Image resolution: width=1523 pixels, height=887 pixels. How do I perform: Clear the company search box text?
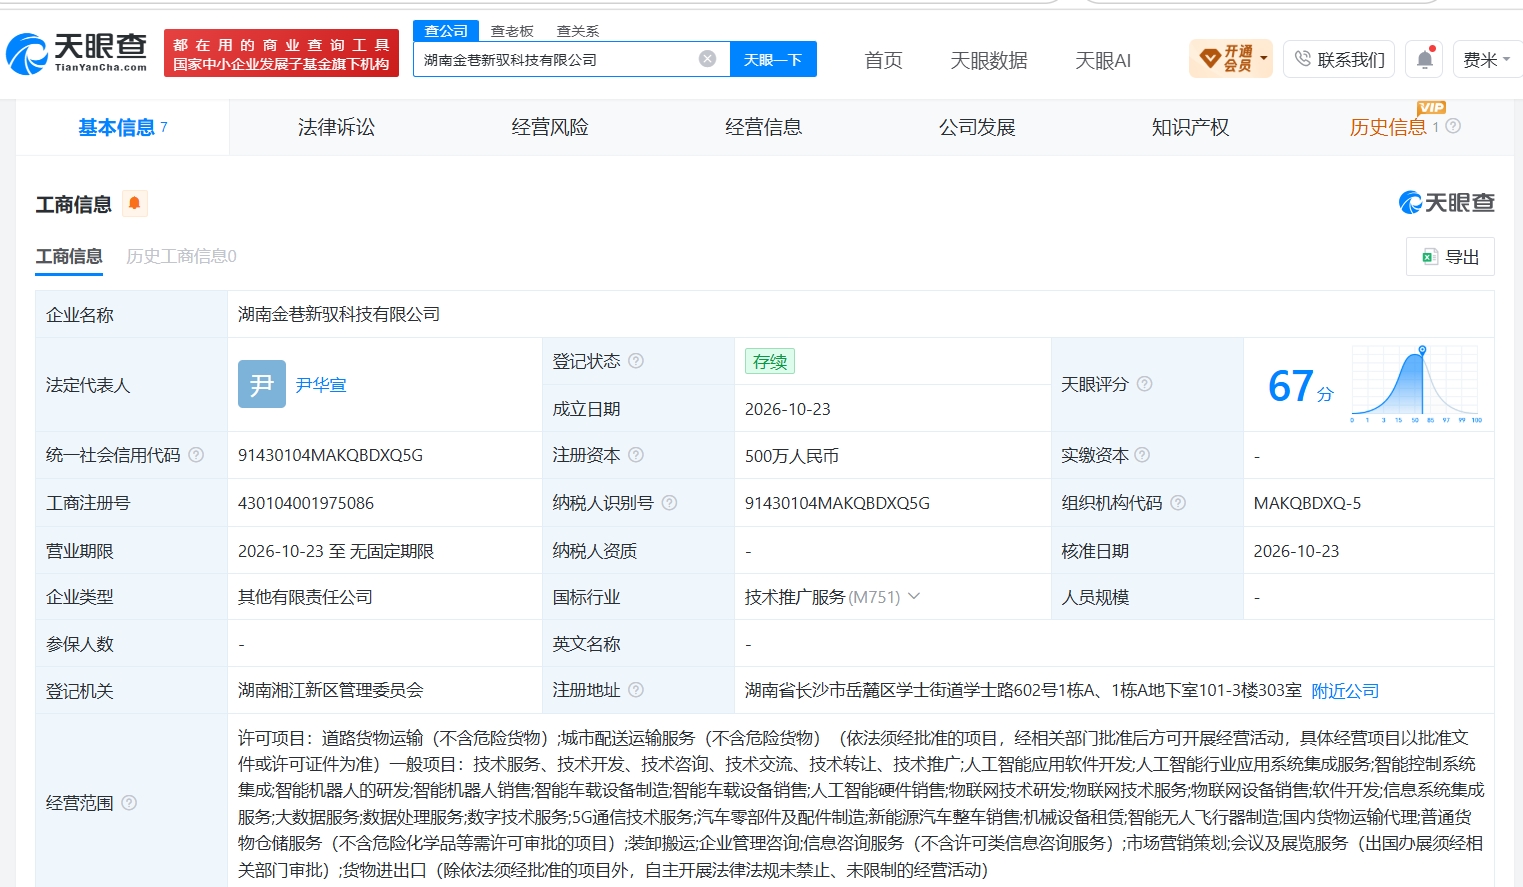pyautogui.click(x=707, y=59)
